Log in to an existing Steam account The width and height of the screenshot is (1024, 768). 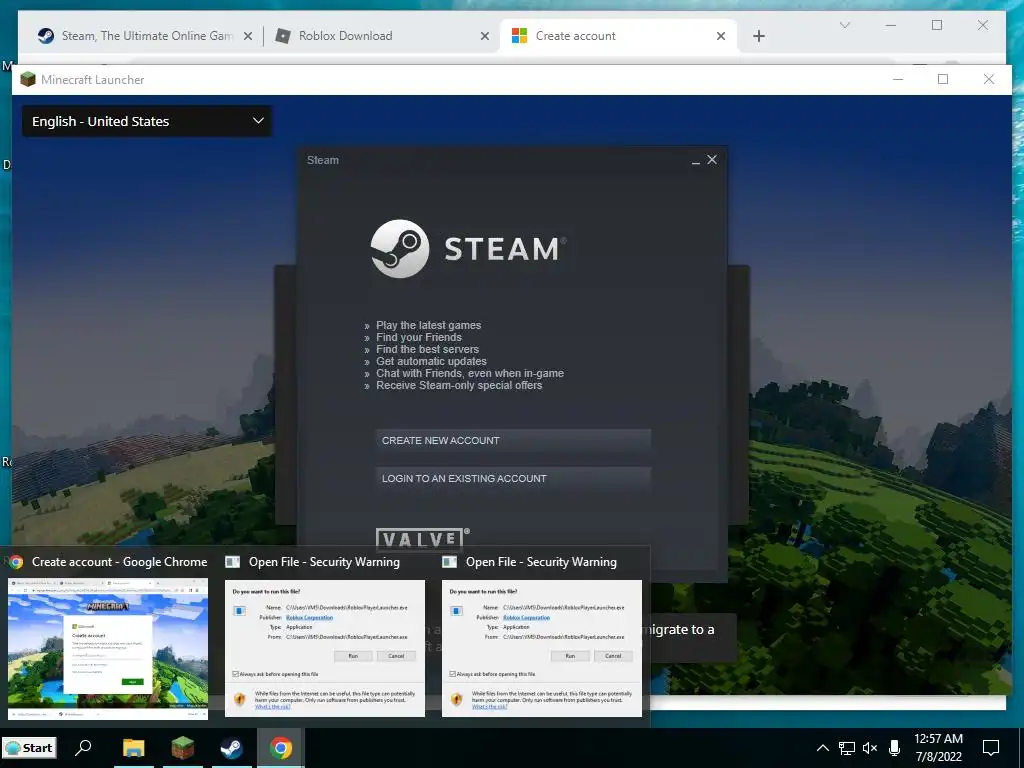(x=513, y=479)
